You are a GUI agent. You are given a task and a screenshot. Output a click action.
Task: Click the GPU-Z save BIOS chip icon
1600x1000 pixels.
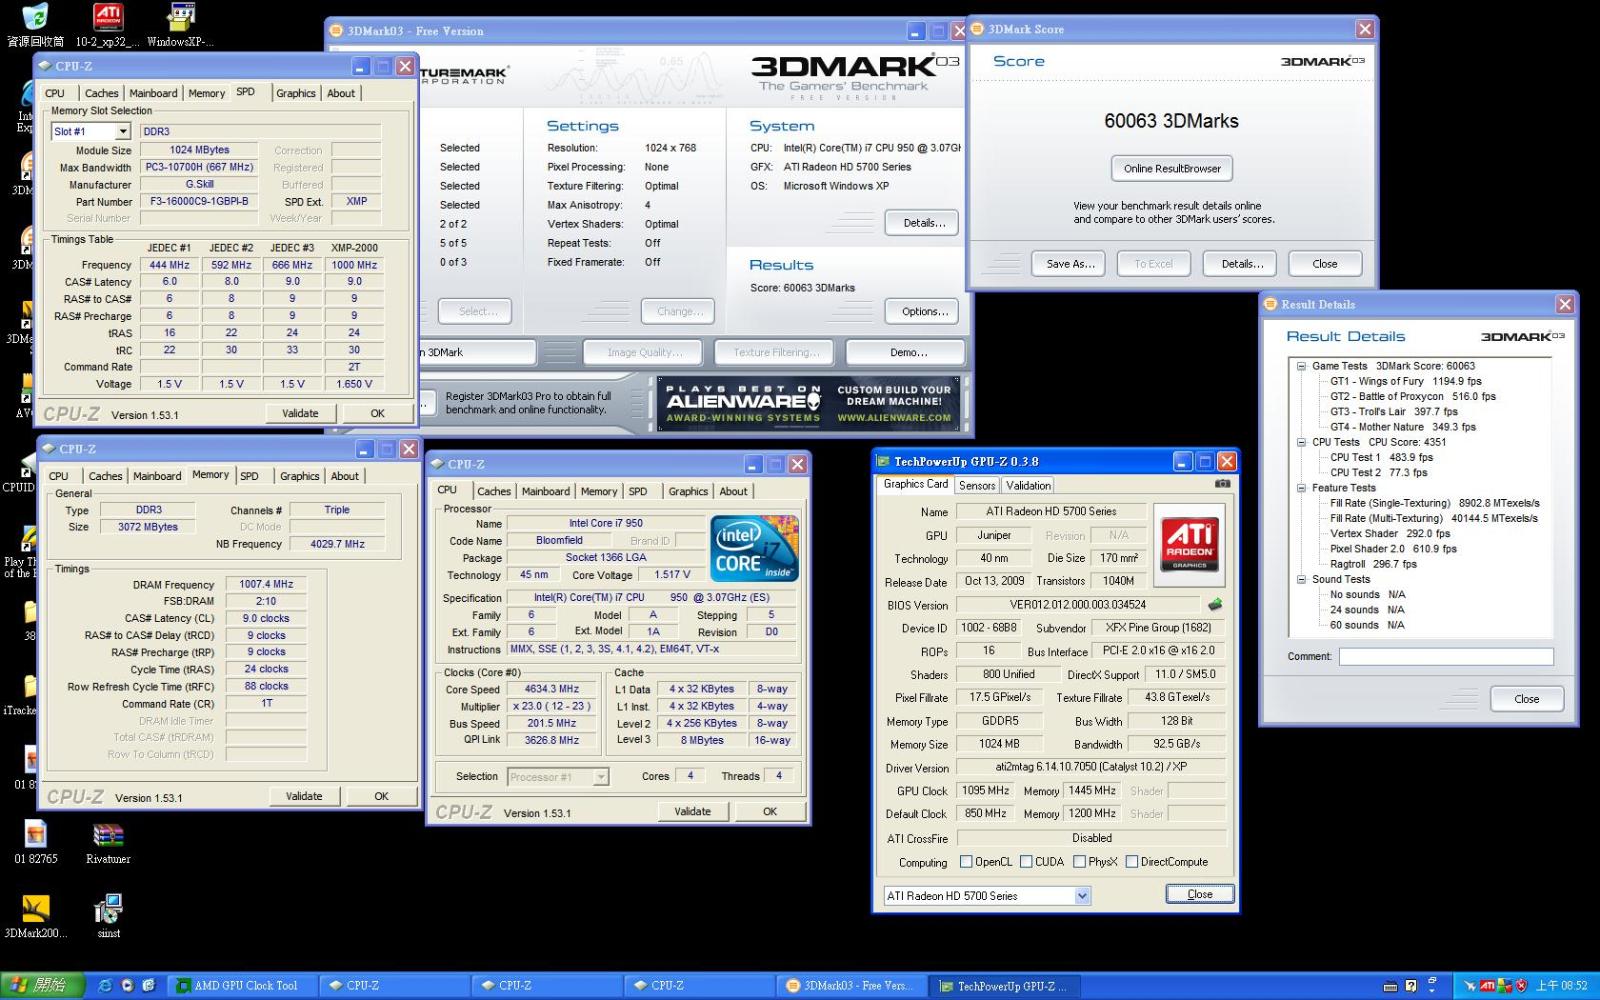coord(1215,604)
